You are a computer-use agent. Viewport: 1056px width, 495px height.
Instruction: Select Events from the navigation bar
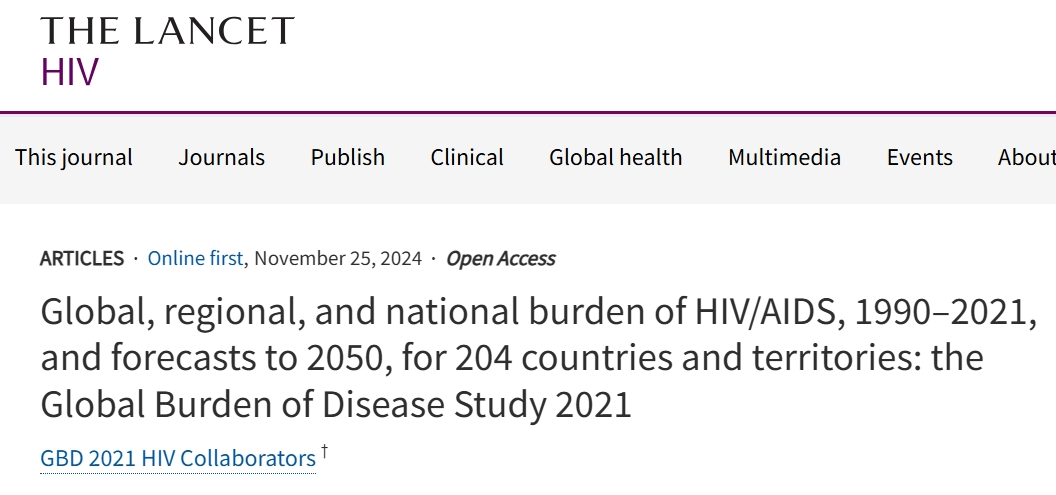pos(919,157)
